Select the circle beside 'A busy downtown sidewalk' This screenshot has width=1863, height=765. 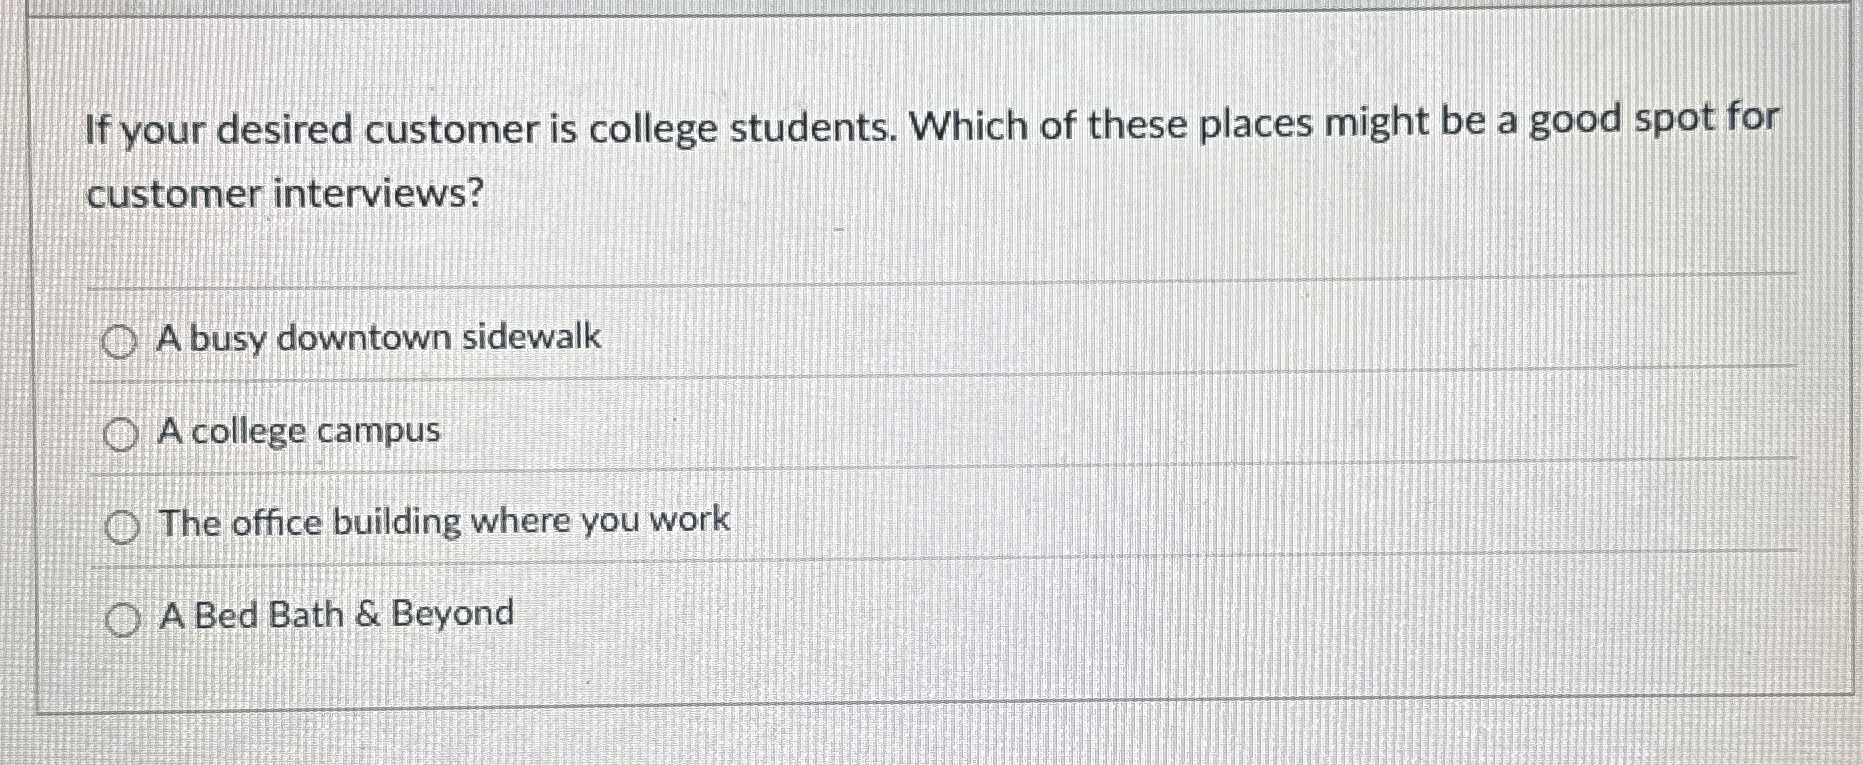(122, 340)
